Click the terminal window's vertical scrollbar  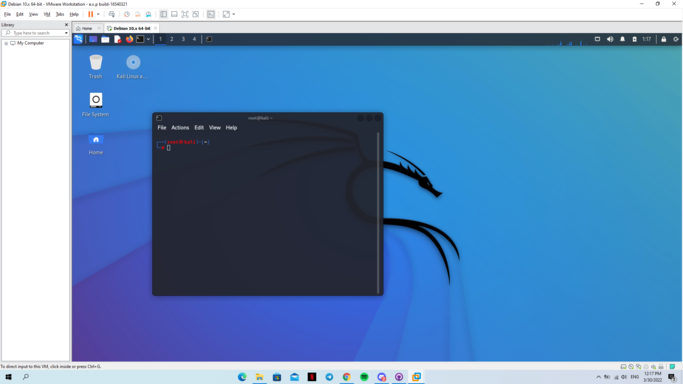point(378,212)
